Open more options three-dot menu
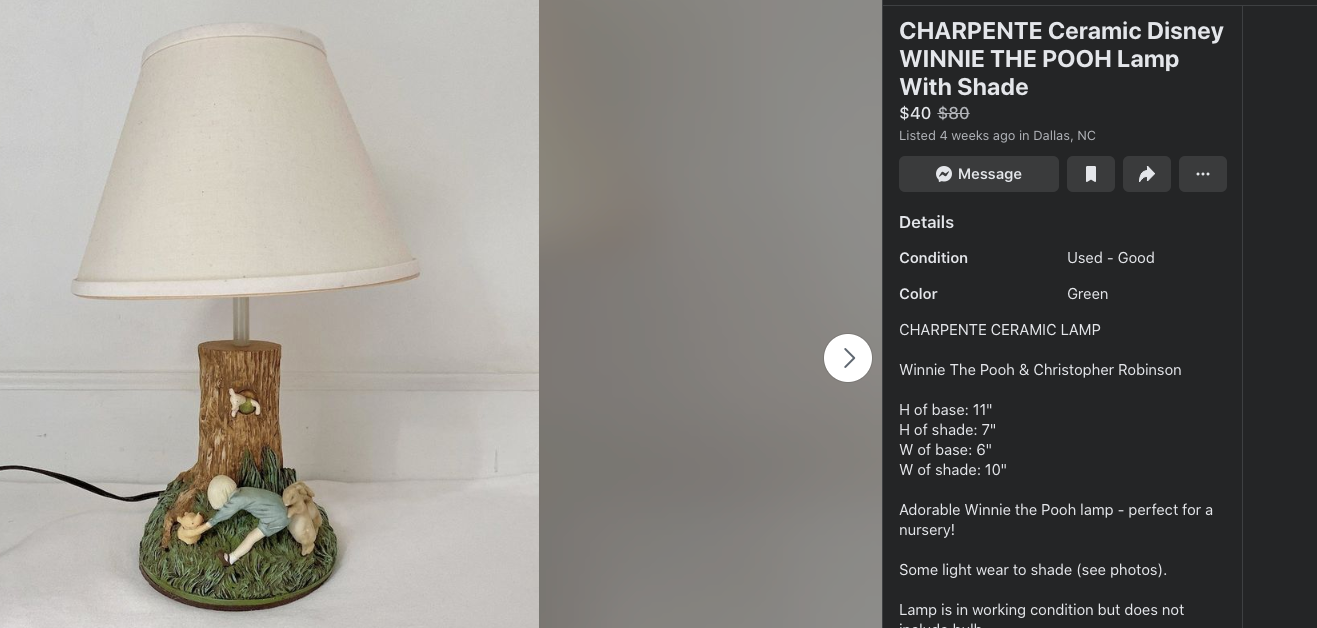The height and width of the screenshot is (628, 1317). point(1203,174)
